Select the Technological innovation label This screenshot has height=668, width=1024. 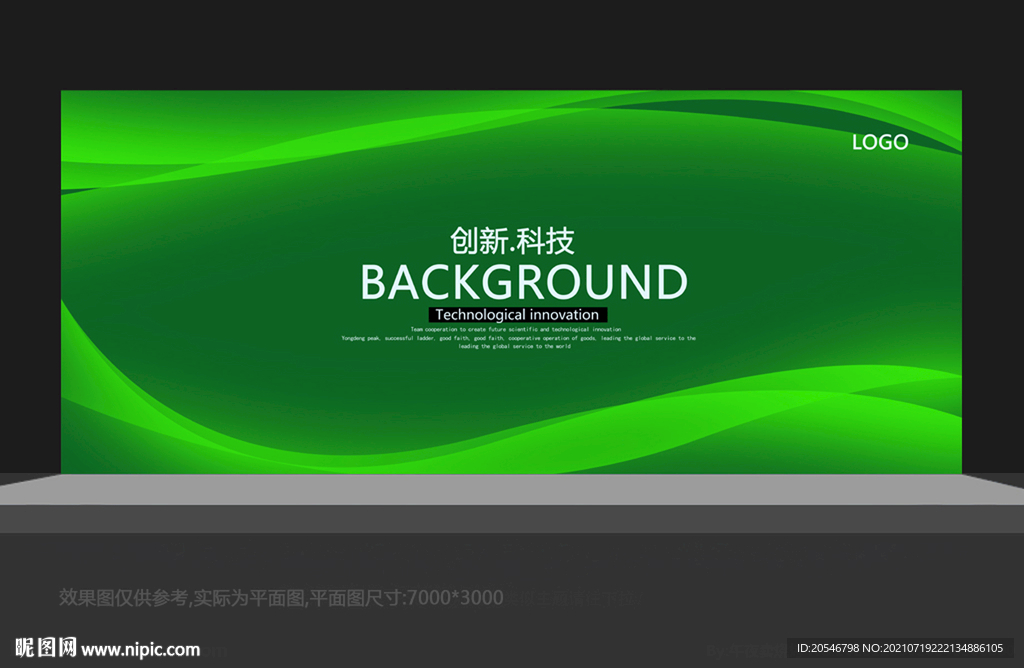(x=517, y=315)
